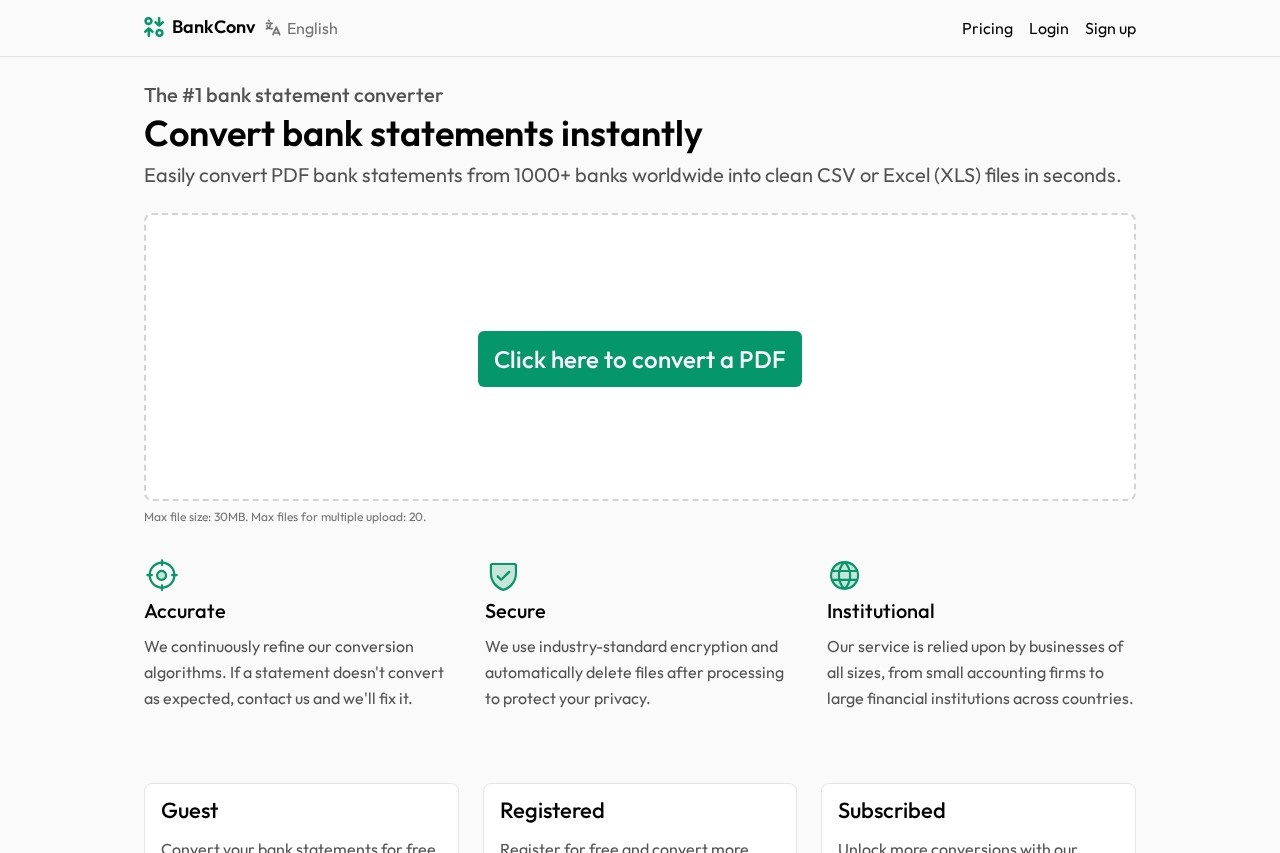Open the English language selector
The width and height of the screenshot is (1280, 853).
pyautogui.click(x=311, y=28)
